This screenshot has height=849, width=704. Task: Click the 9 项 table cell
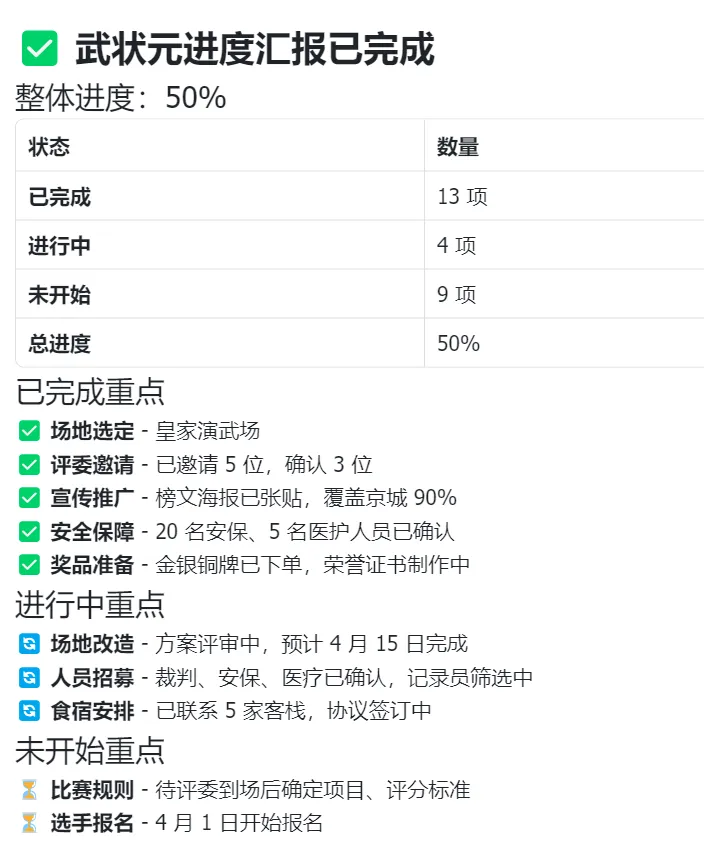pyautogui.click(x=457, y=295)
